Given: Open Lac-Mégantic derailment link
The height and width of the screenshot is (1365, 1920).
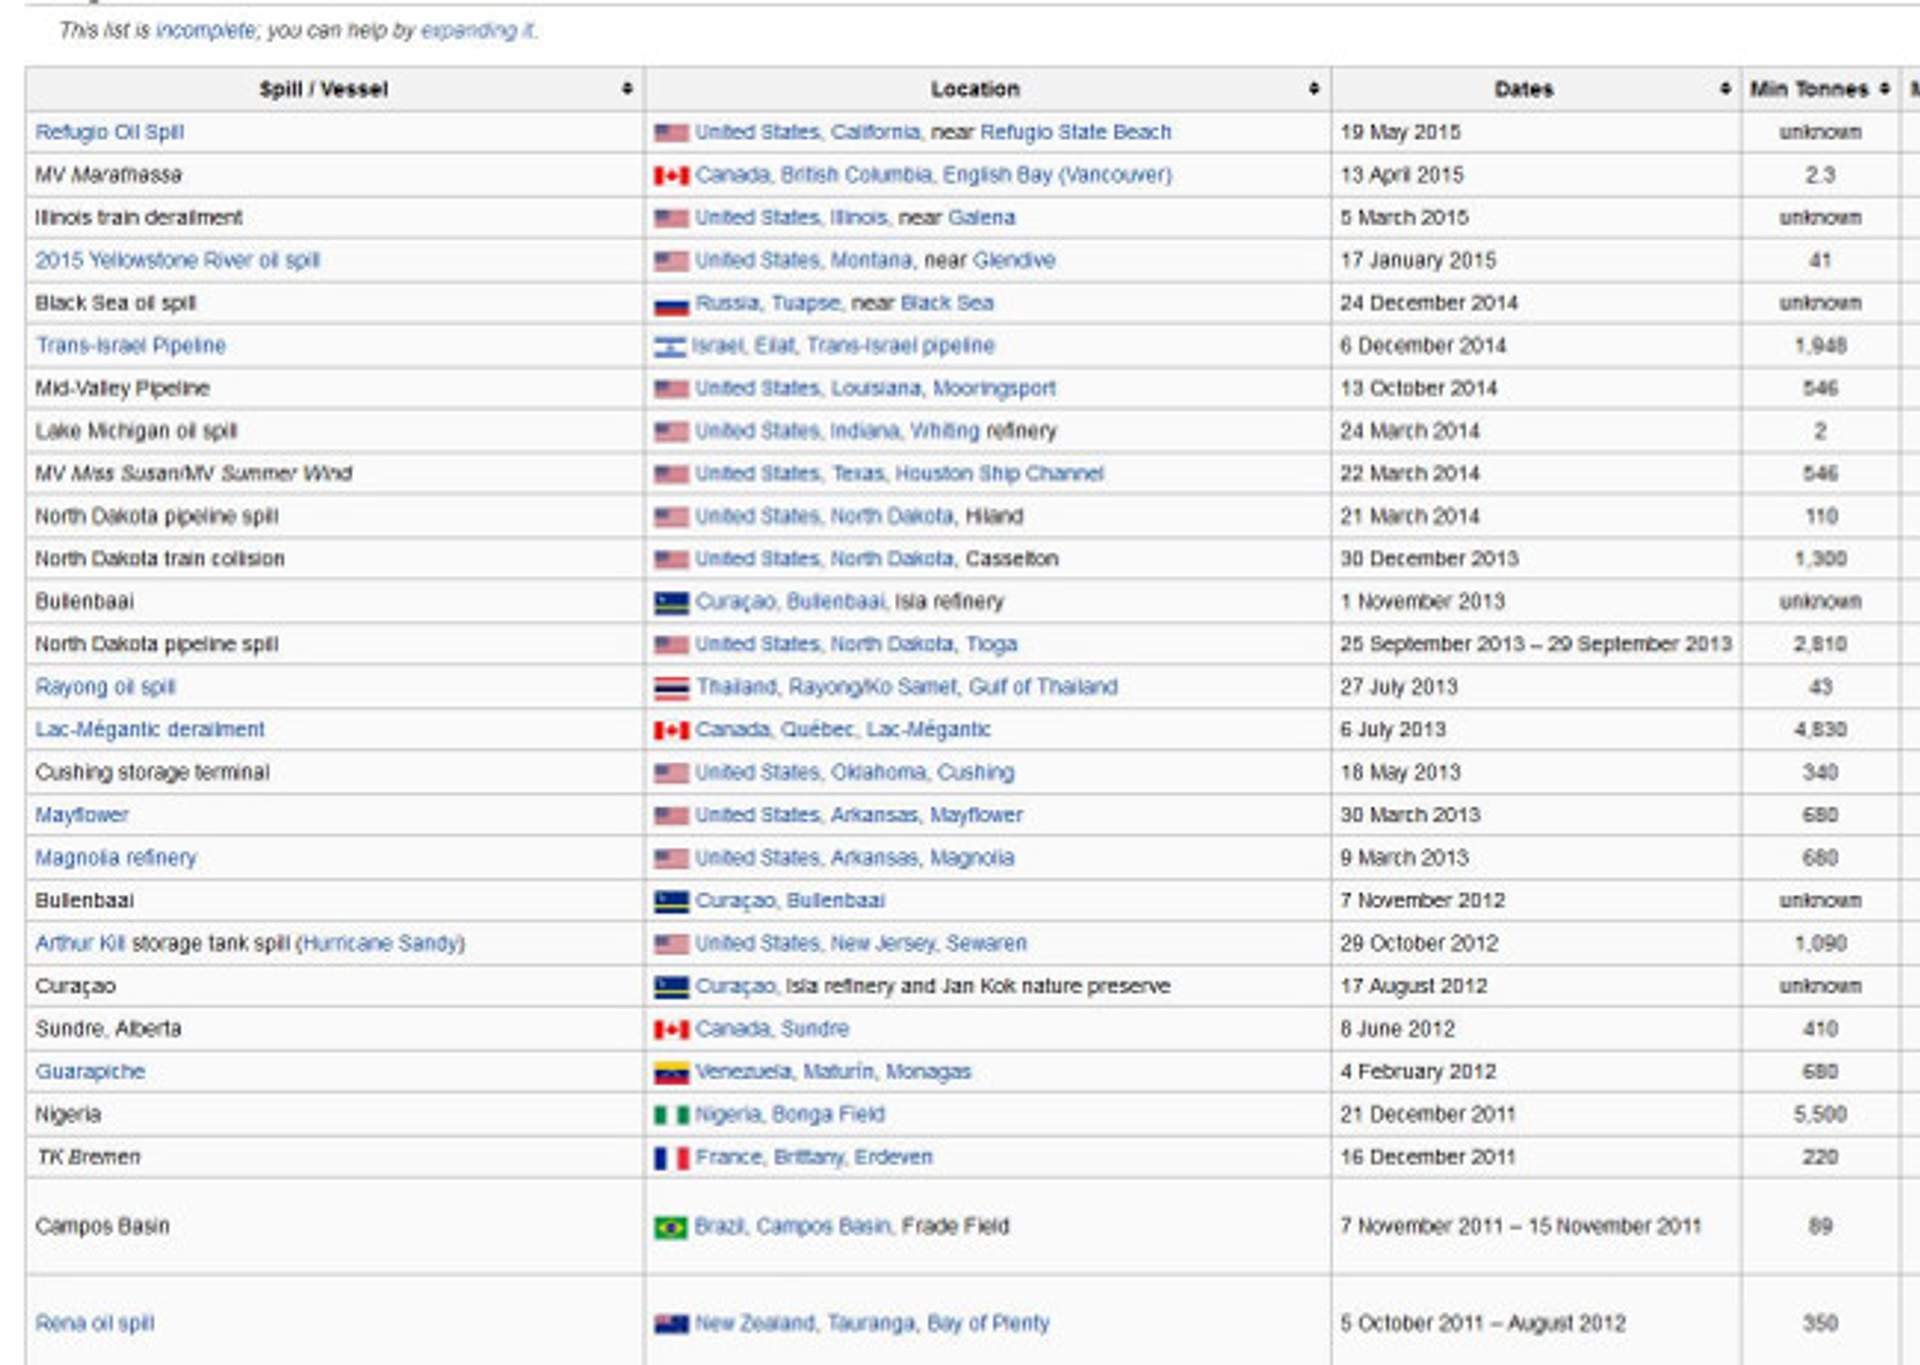Looking at the screenshot, I should pos(150,729).
